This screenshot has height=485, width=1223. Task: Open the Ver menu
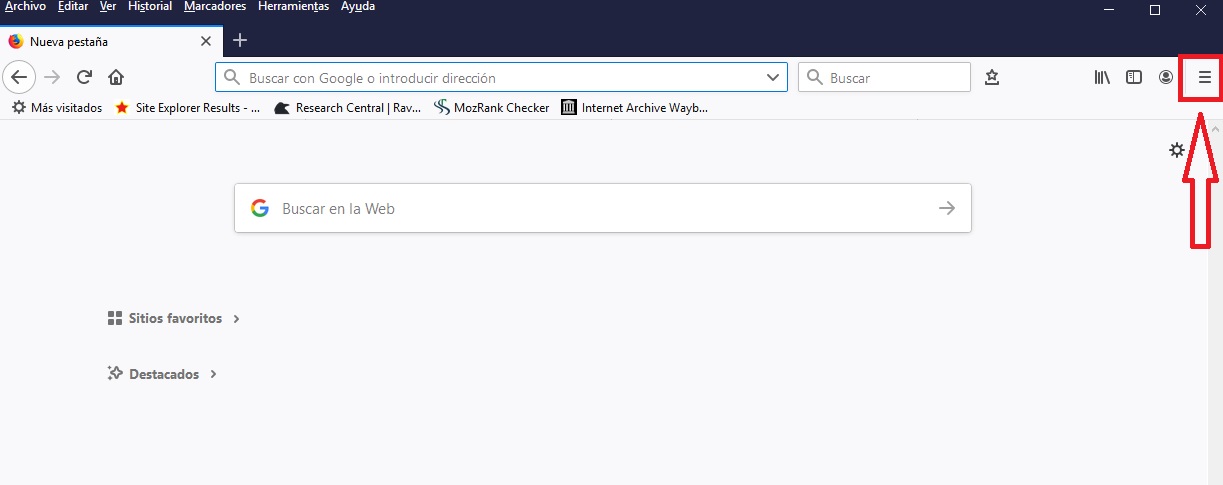[108, 7]
